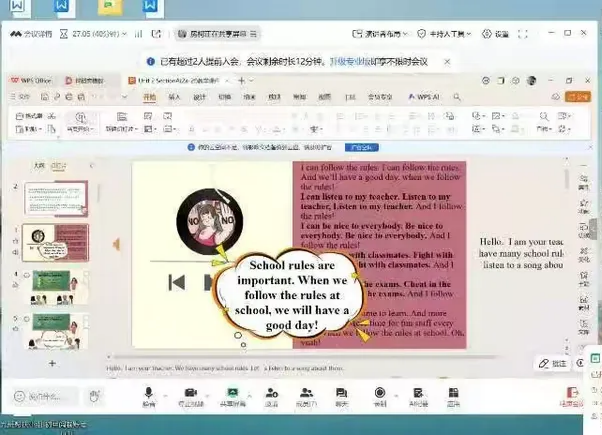602x435 pixels.
Task: Expand the recording options arrow
Action: [x=396, y=395]
